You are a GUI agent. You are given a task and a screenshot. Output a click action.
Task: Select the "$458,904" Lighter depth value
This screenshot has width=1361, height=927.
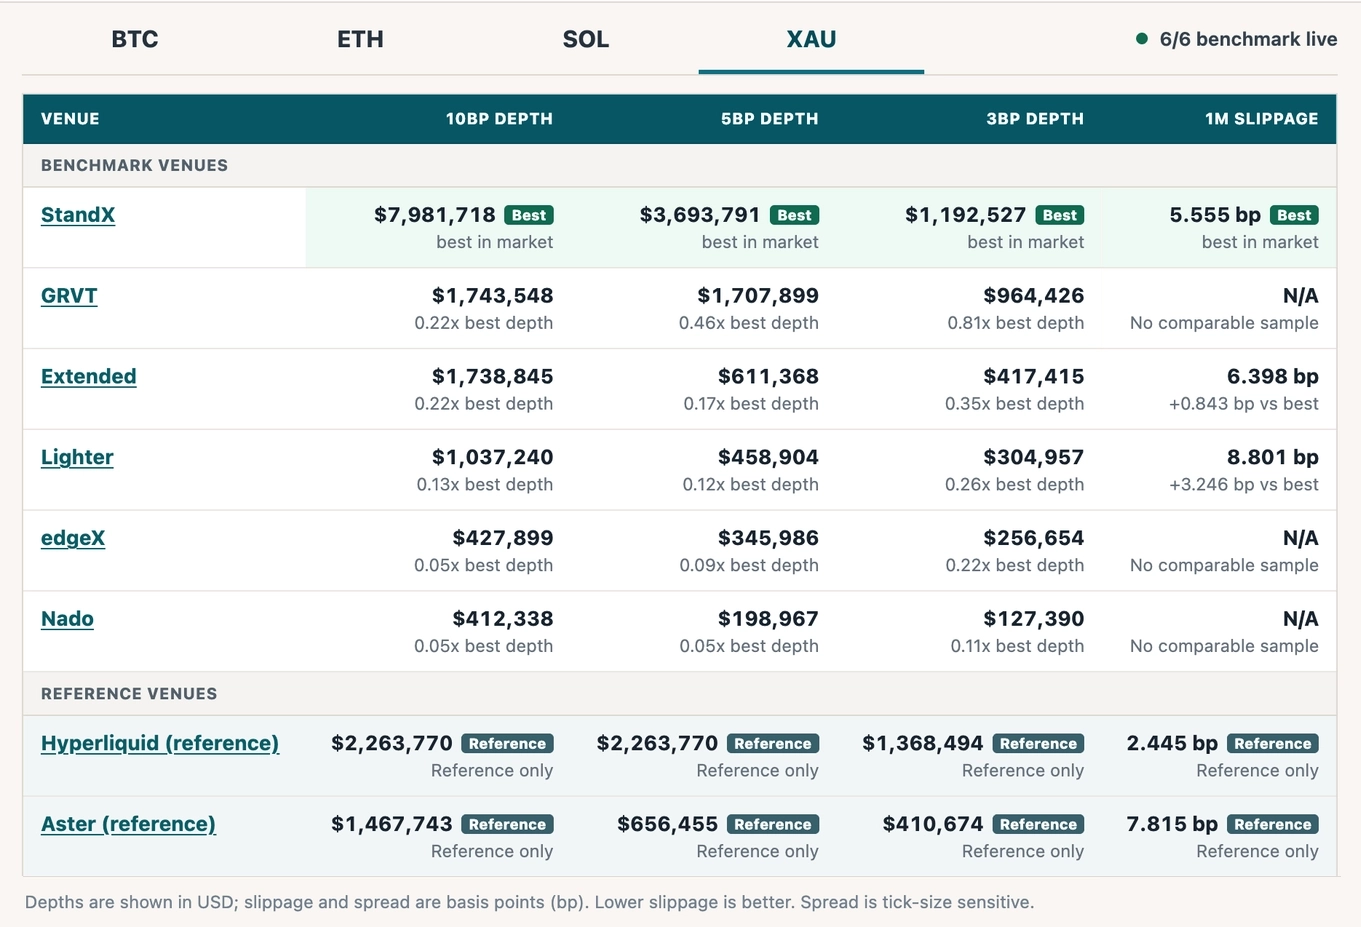768,457
